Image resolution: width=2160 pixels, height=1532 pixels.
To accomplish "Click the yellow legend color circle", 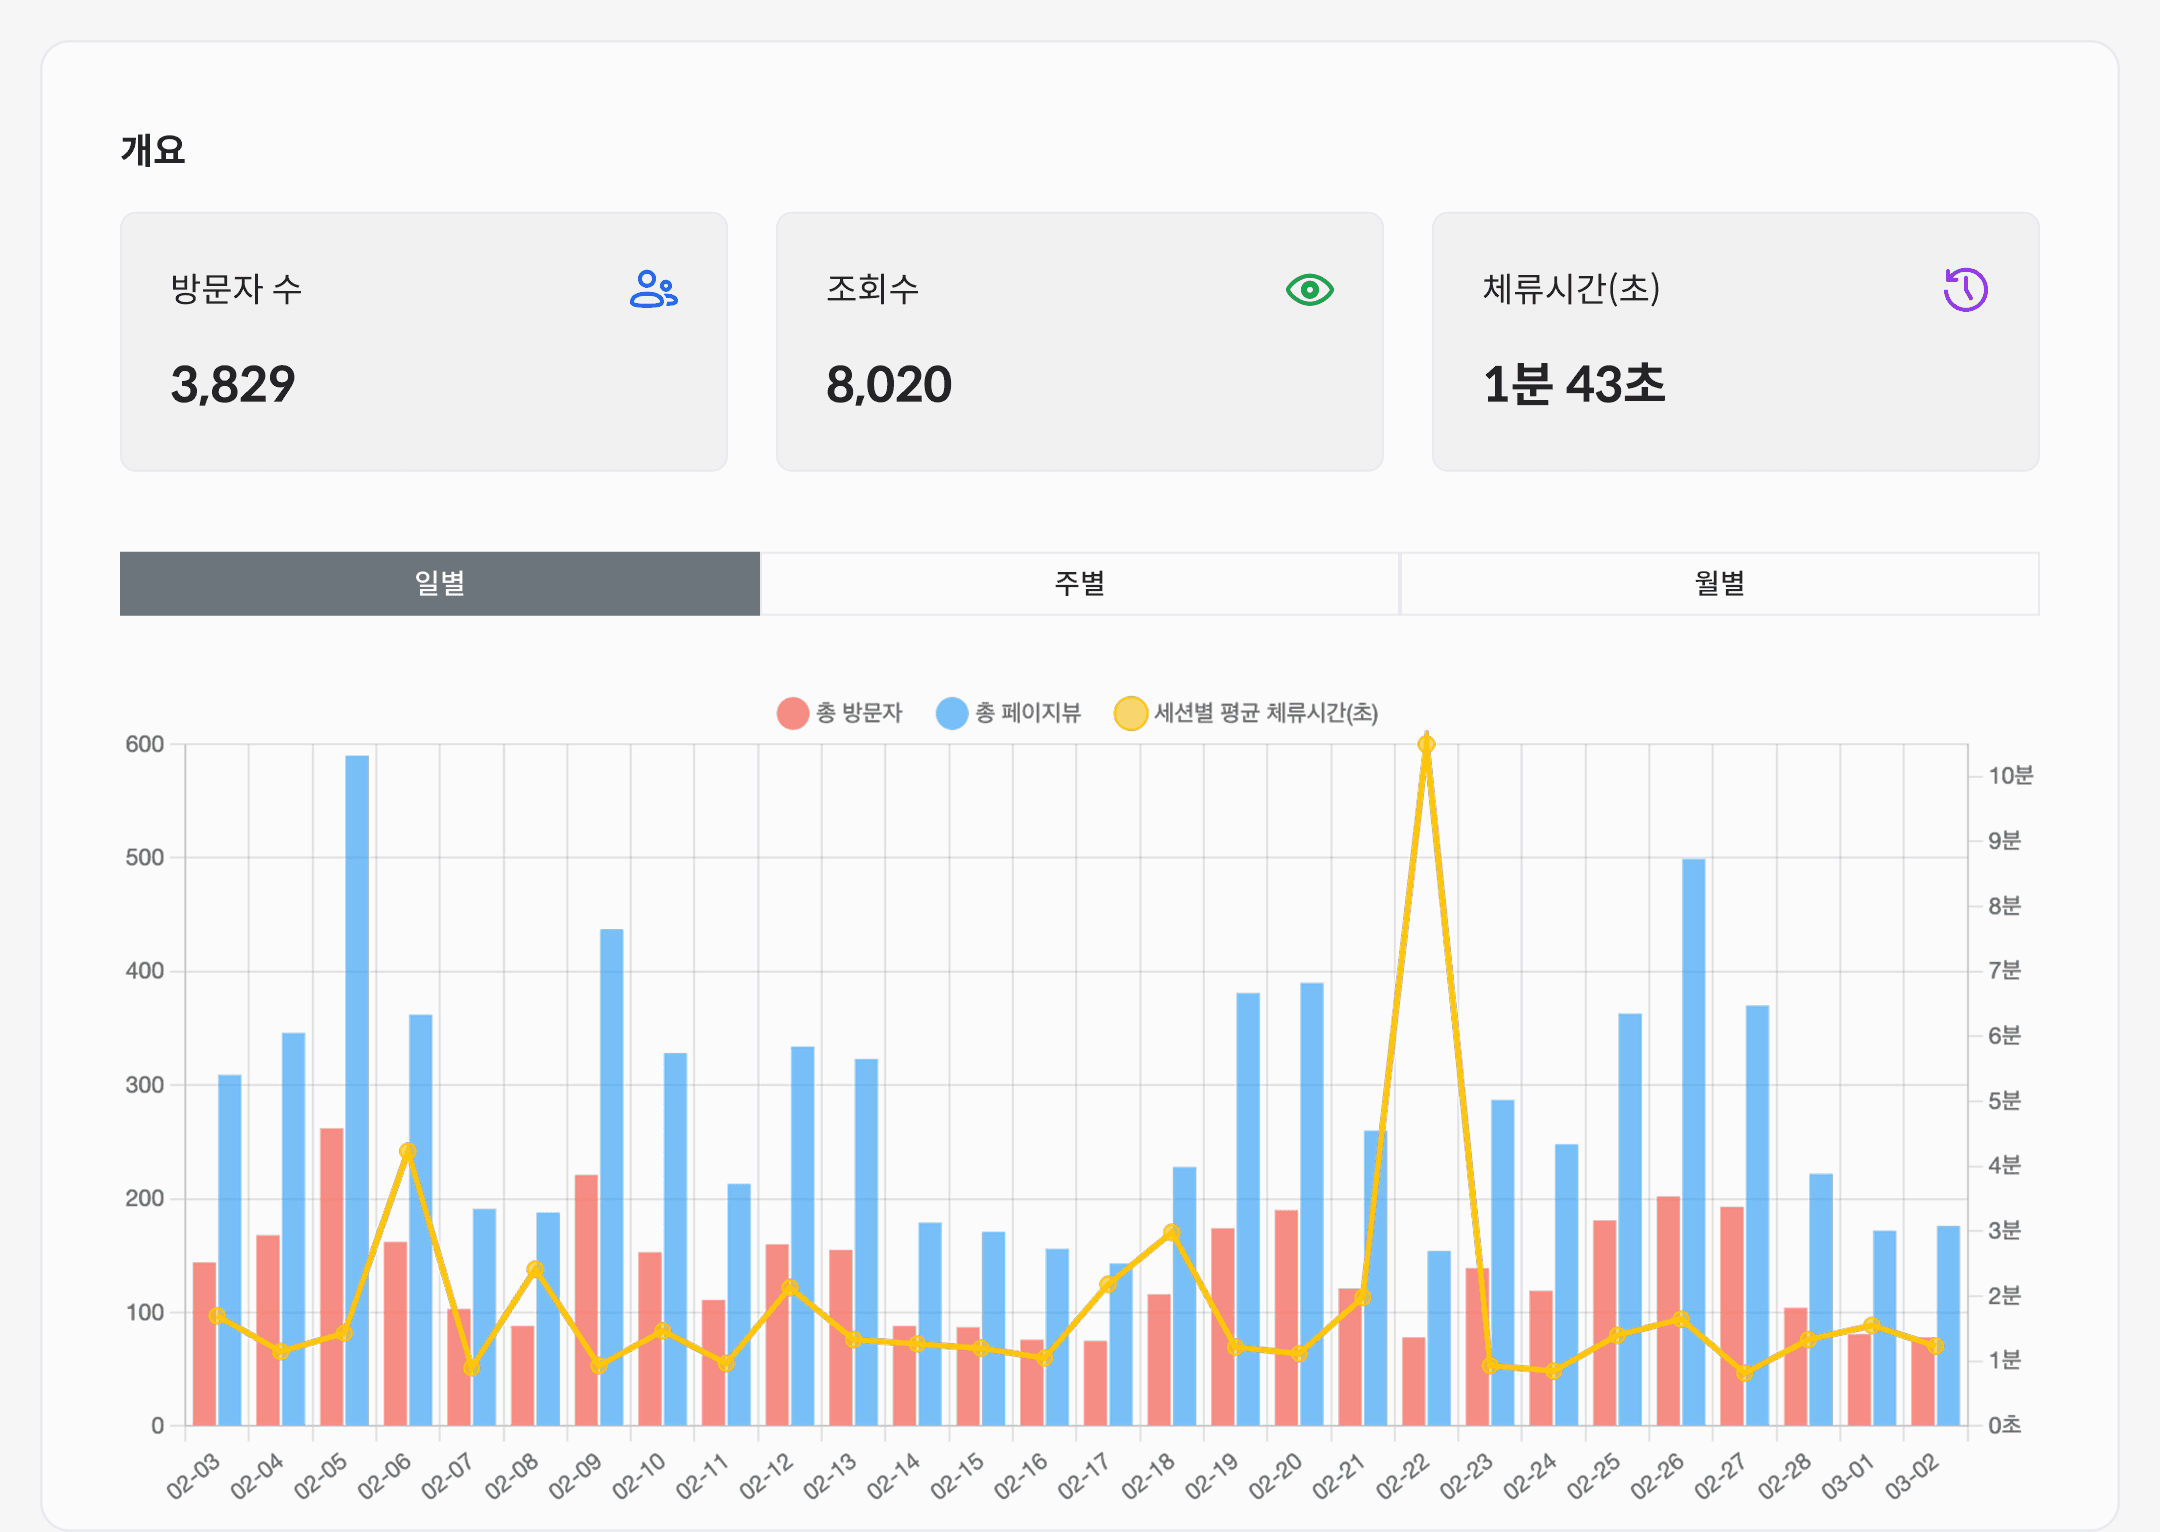I will (1130, 713).
